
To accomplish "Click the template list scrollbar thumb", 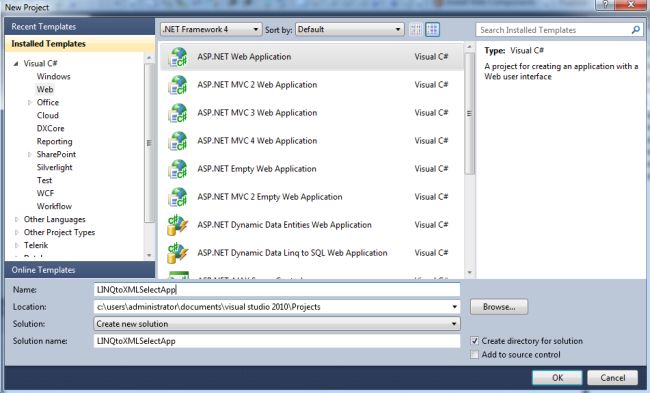I will (469, 113).
